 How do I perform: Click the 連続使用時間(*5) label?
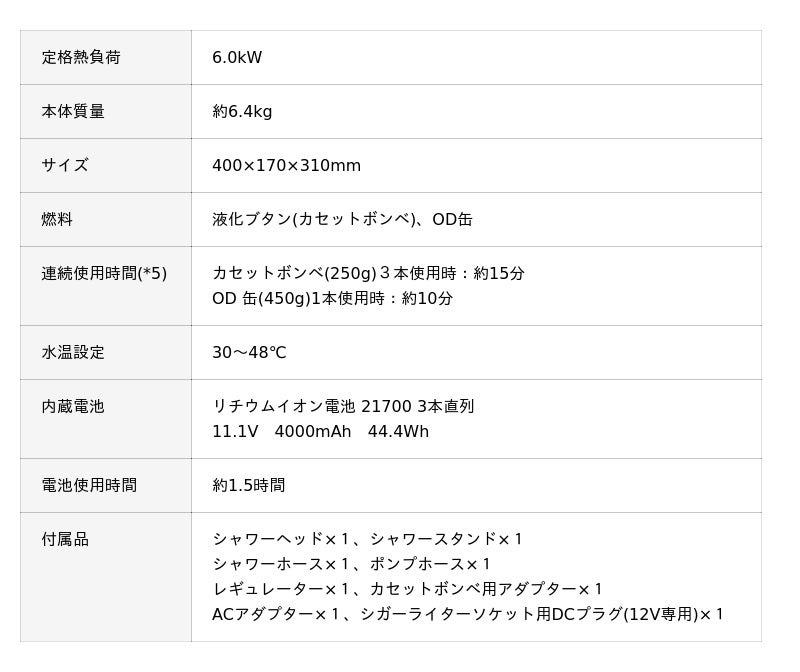pos(104,274)
